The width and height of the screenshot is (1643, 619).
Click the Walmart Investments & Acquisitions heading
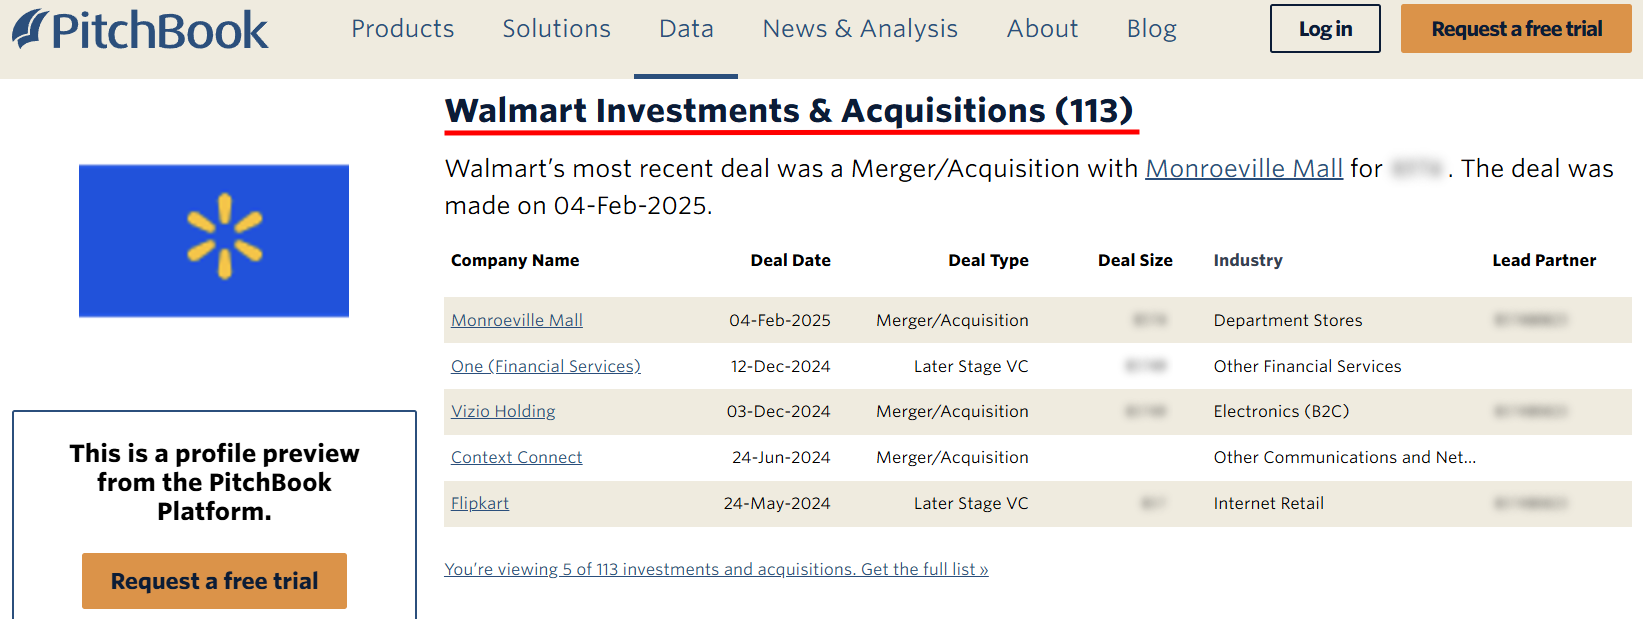tap(789, 110)
